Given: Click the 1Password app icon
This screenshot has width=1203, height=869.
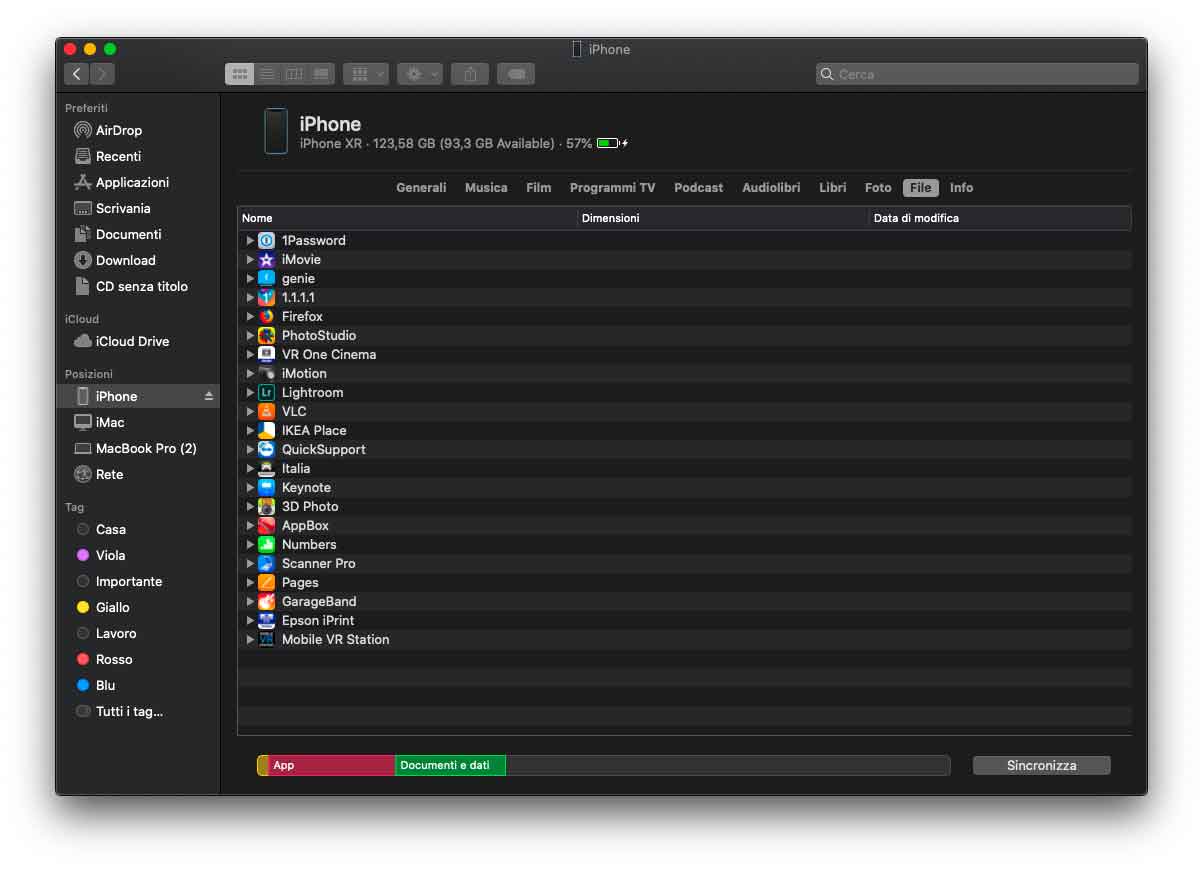Looking at the screenshot, I should coord(266,240).
